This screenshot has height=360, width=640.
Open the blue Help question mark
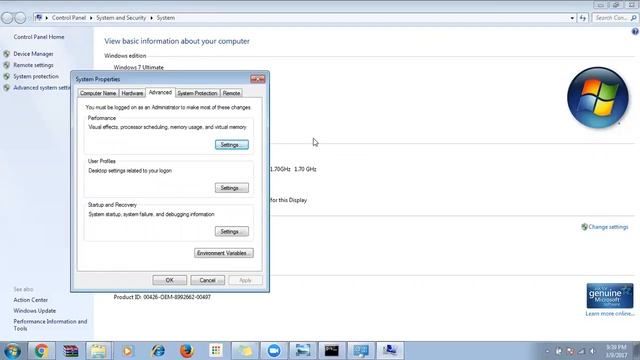coord(635,31)
